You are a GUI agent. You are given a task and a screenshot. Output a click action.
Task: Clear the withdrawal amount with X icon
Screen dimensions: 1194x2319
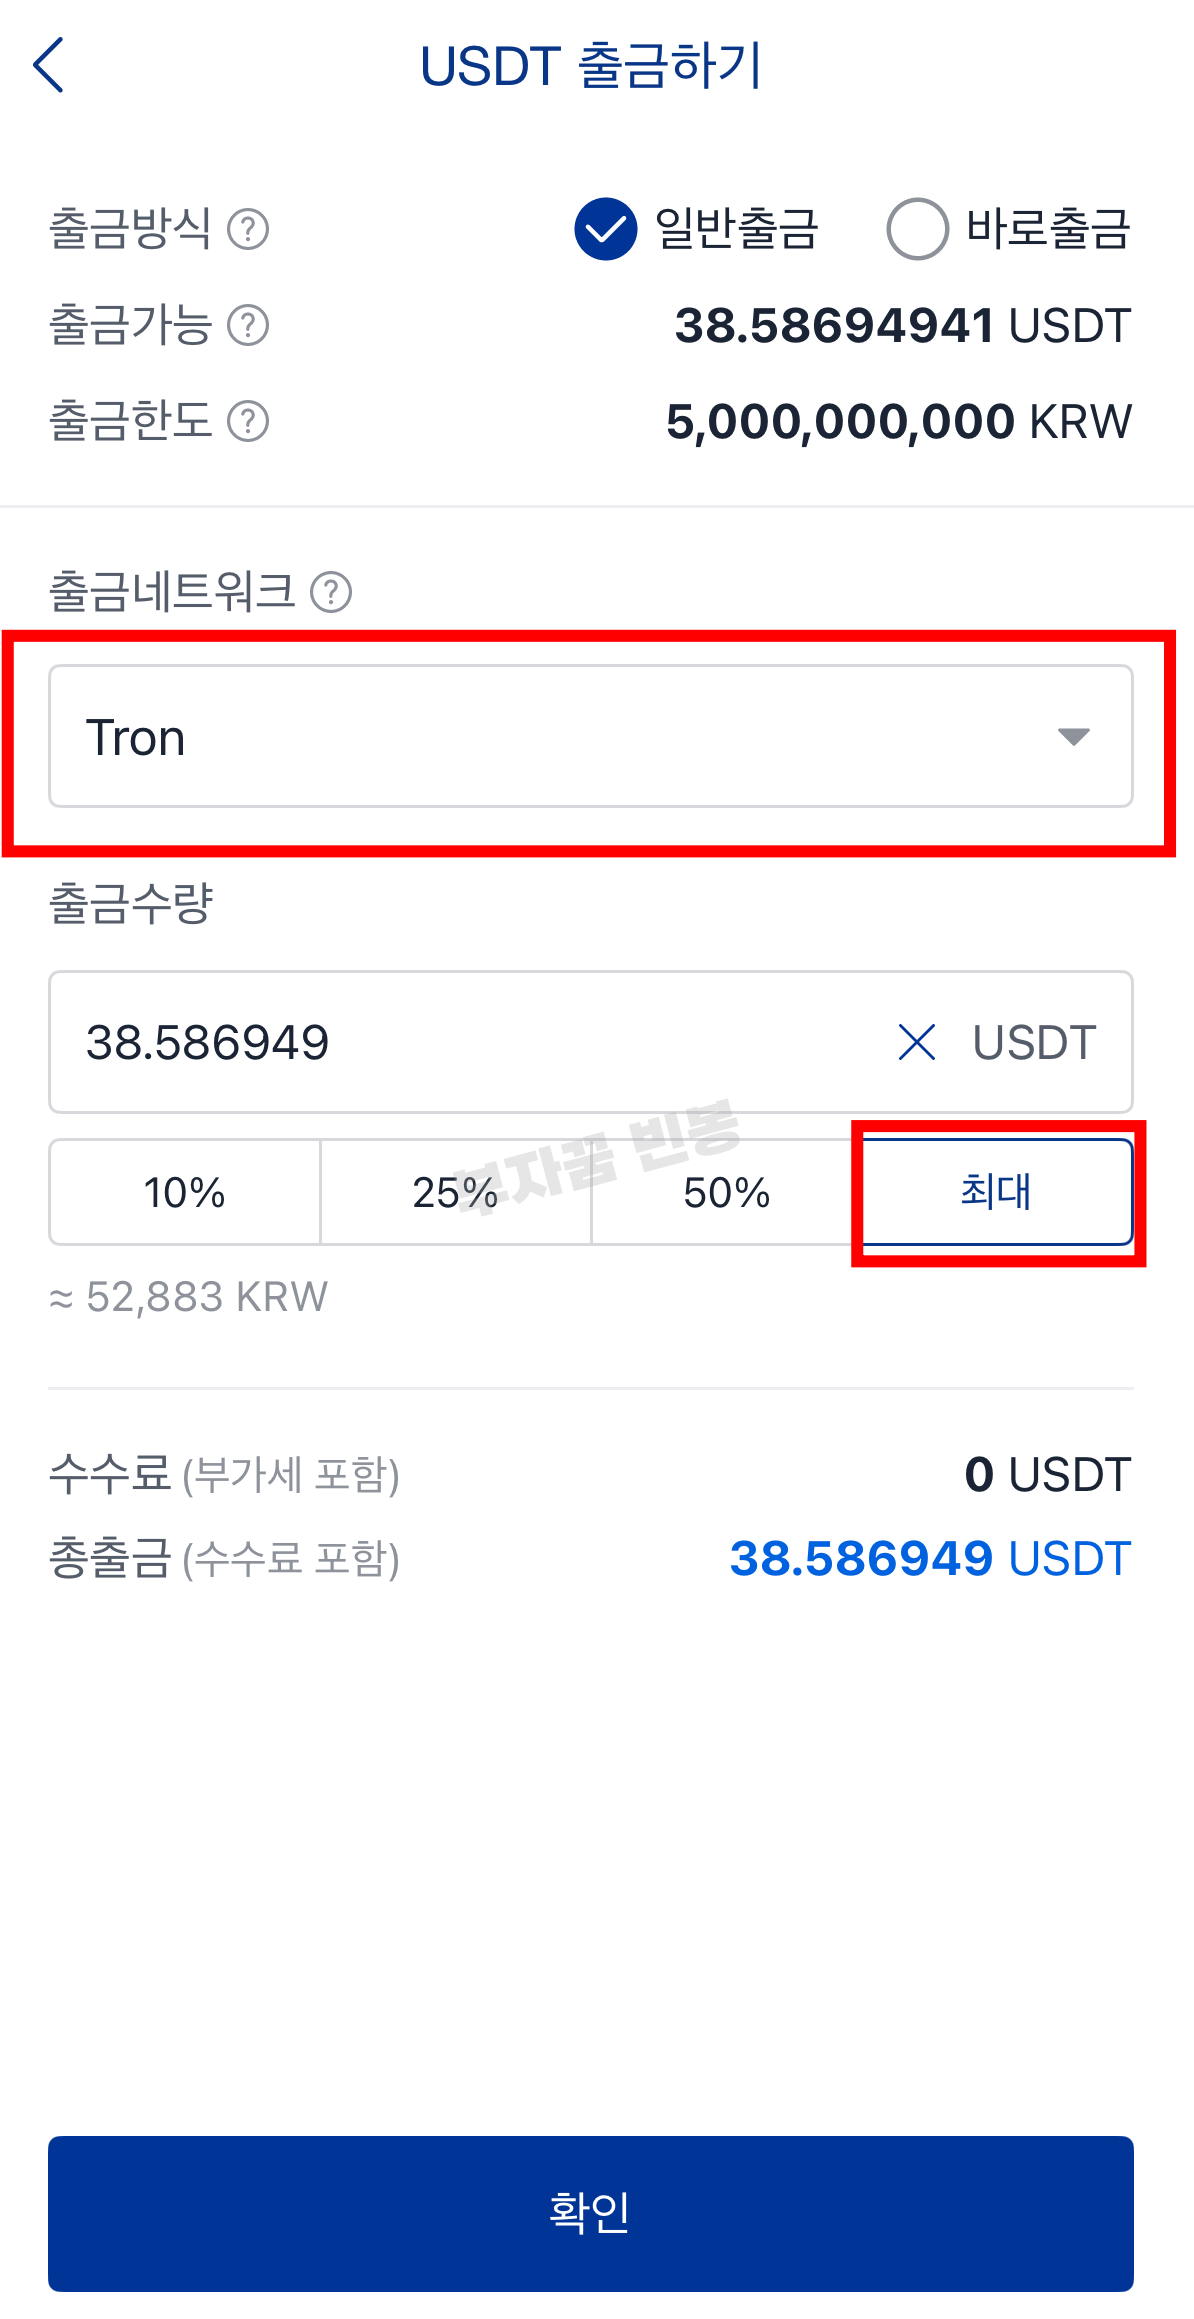point(916,1042)
